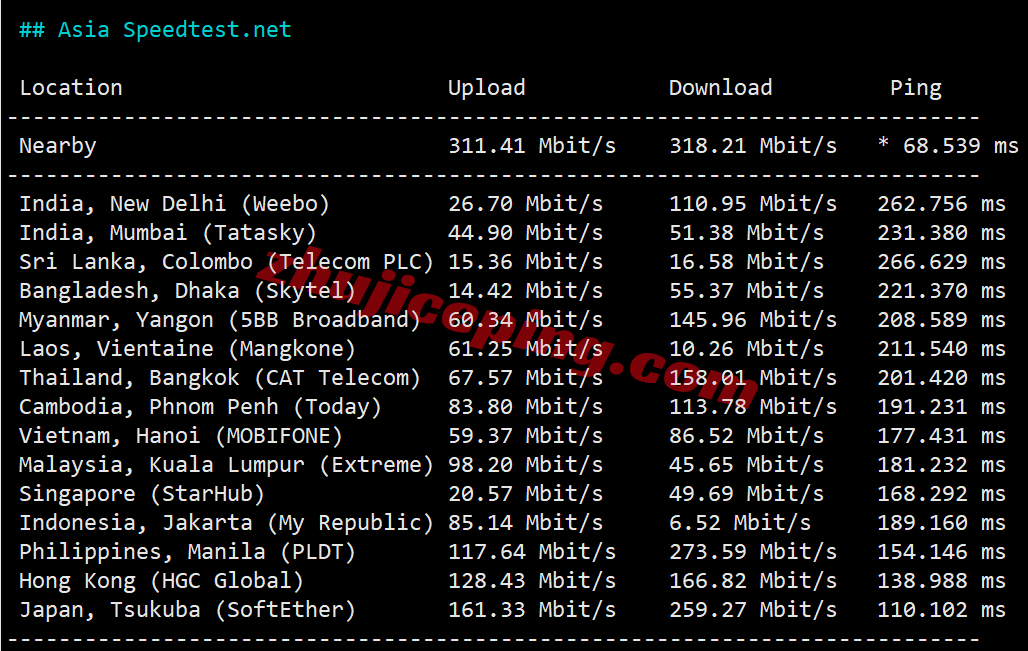
Task: Click "India, Mumbai (Tatasky)" row
Action: click(x=167, y=233)
